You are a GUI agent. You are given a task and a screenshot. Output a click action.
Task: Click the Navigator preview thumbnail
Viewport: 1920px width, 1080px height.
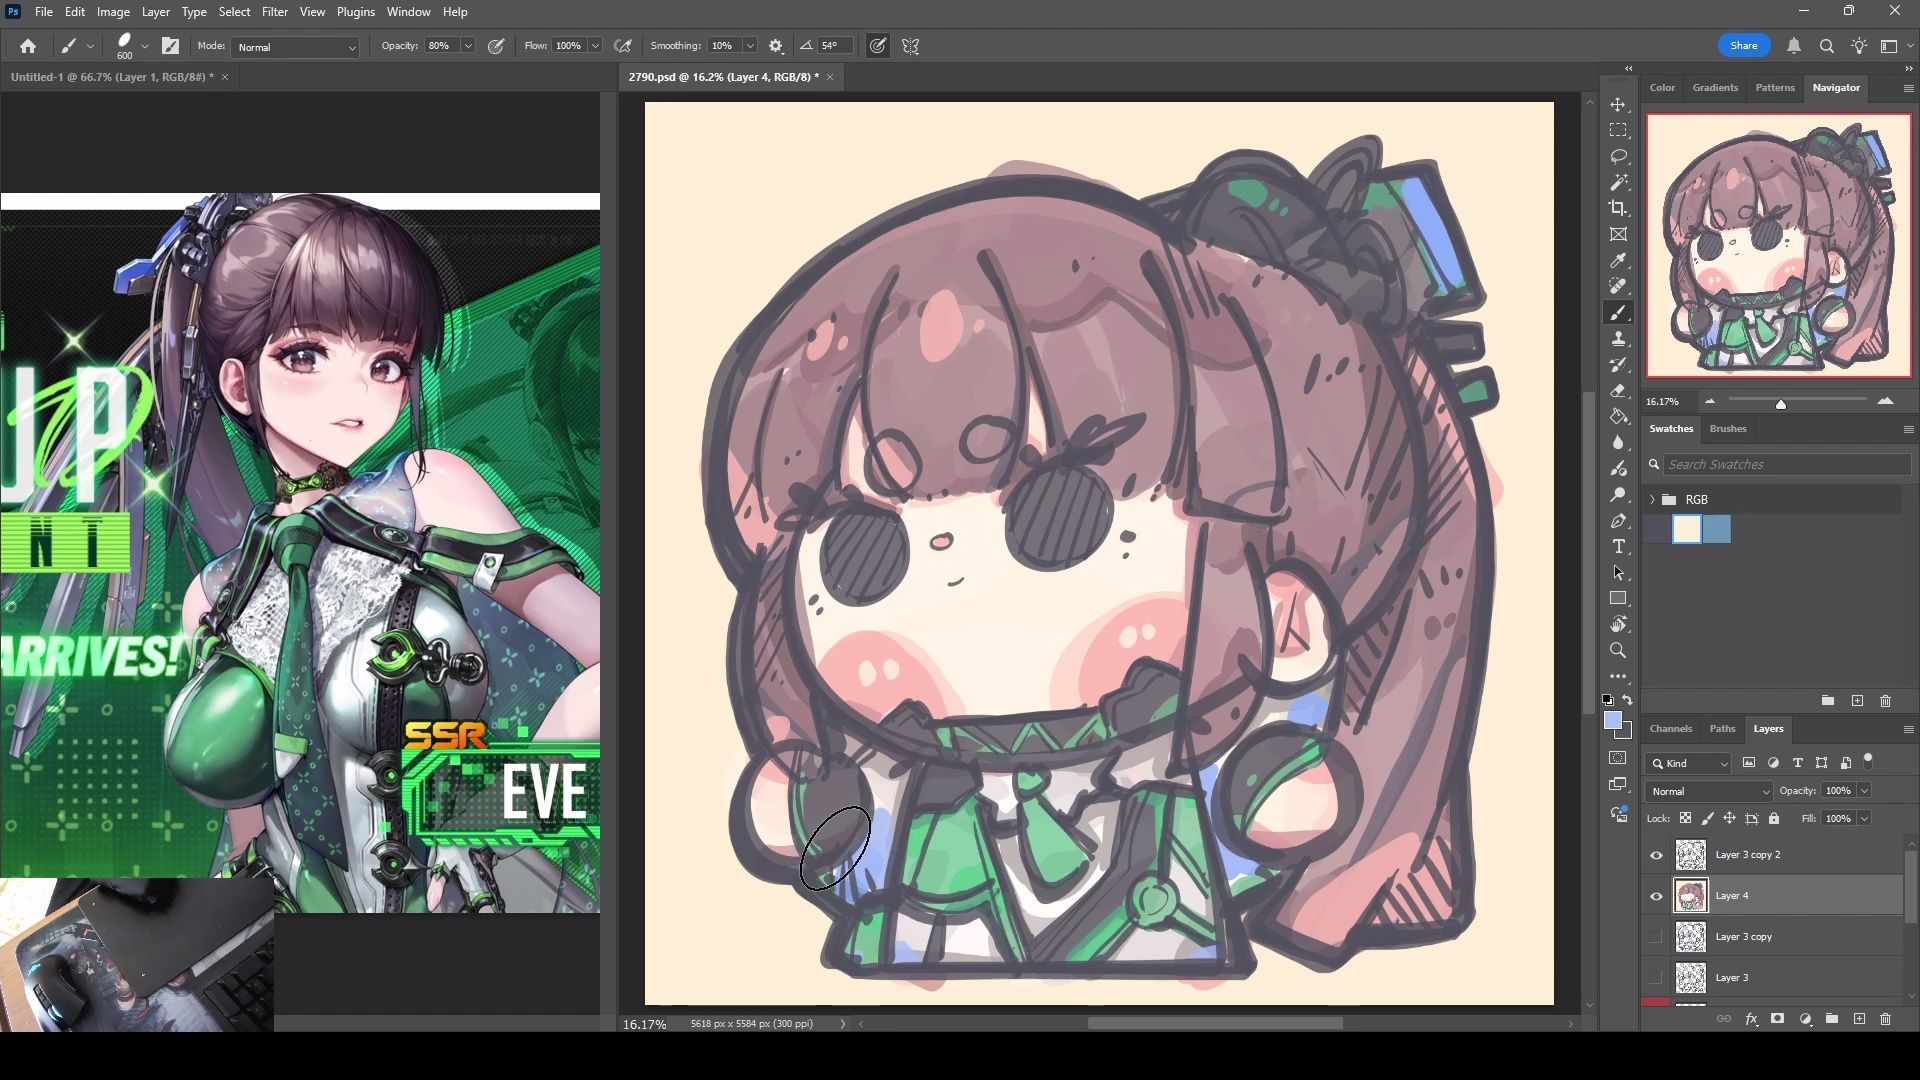[x=1779, y=245]
